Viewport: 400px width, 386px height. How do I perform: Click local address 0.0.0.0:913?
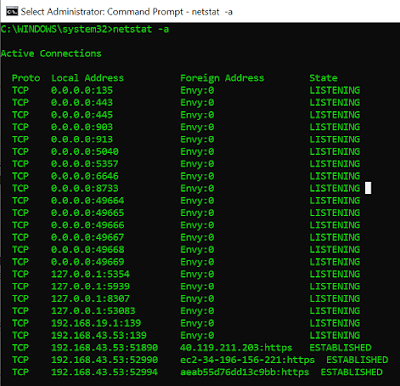coord(82,139)
